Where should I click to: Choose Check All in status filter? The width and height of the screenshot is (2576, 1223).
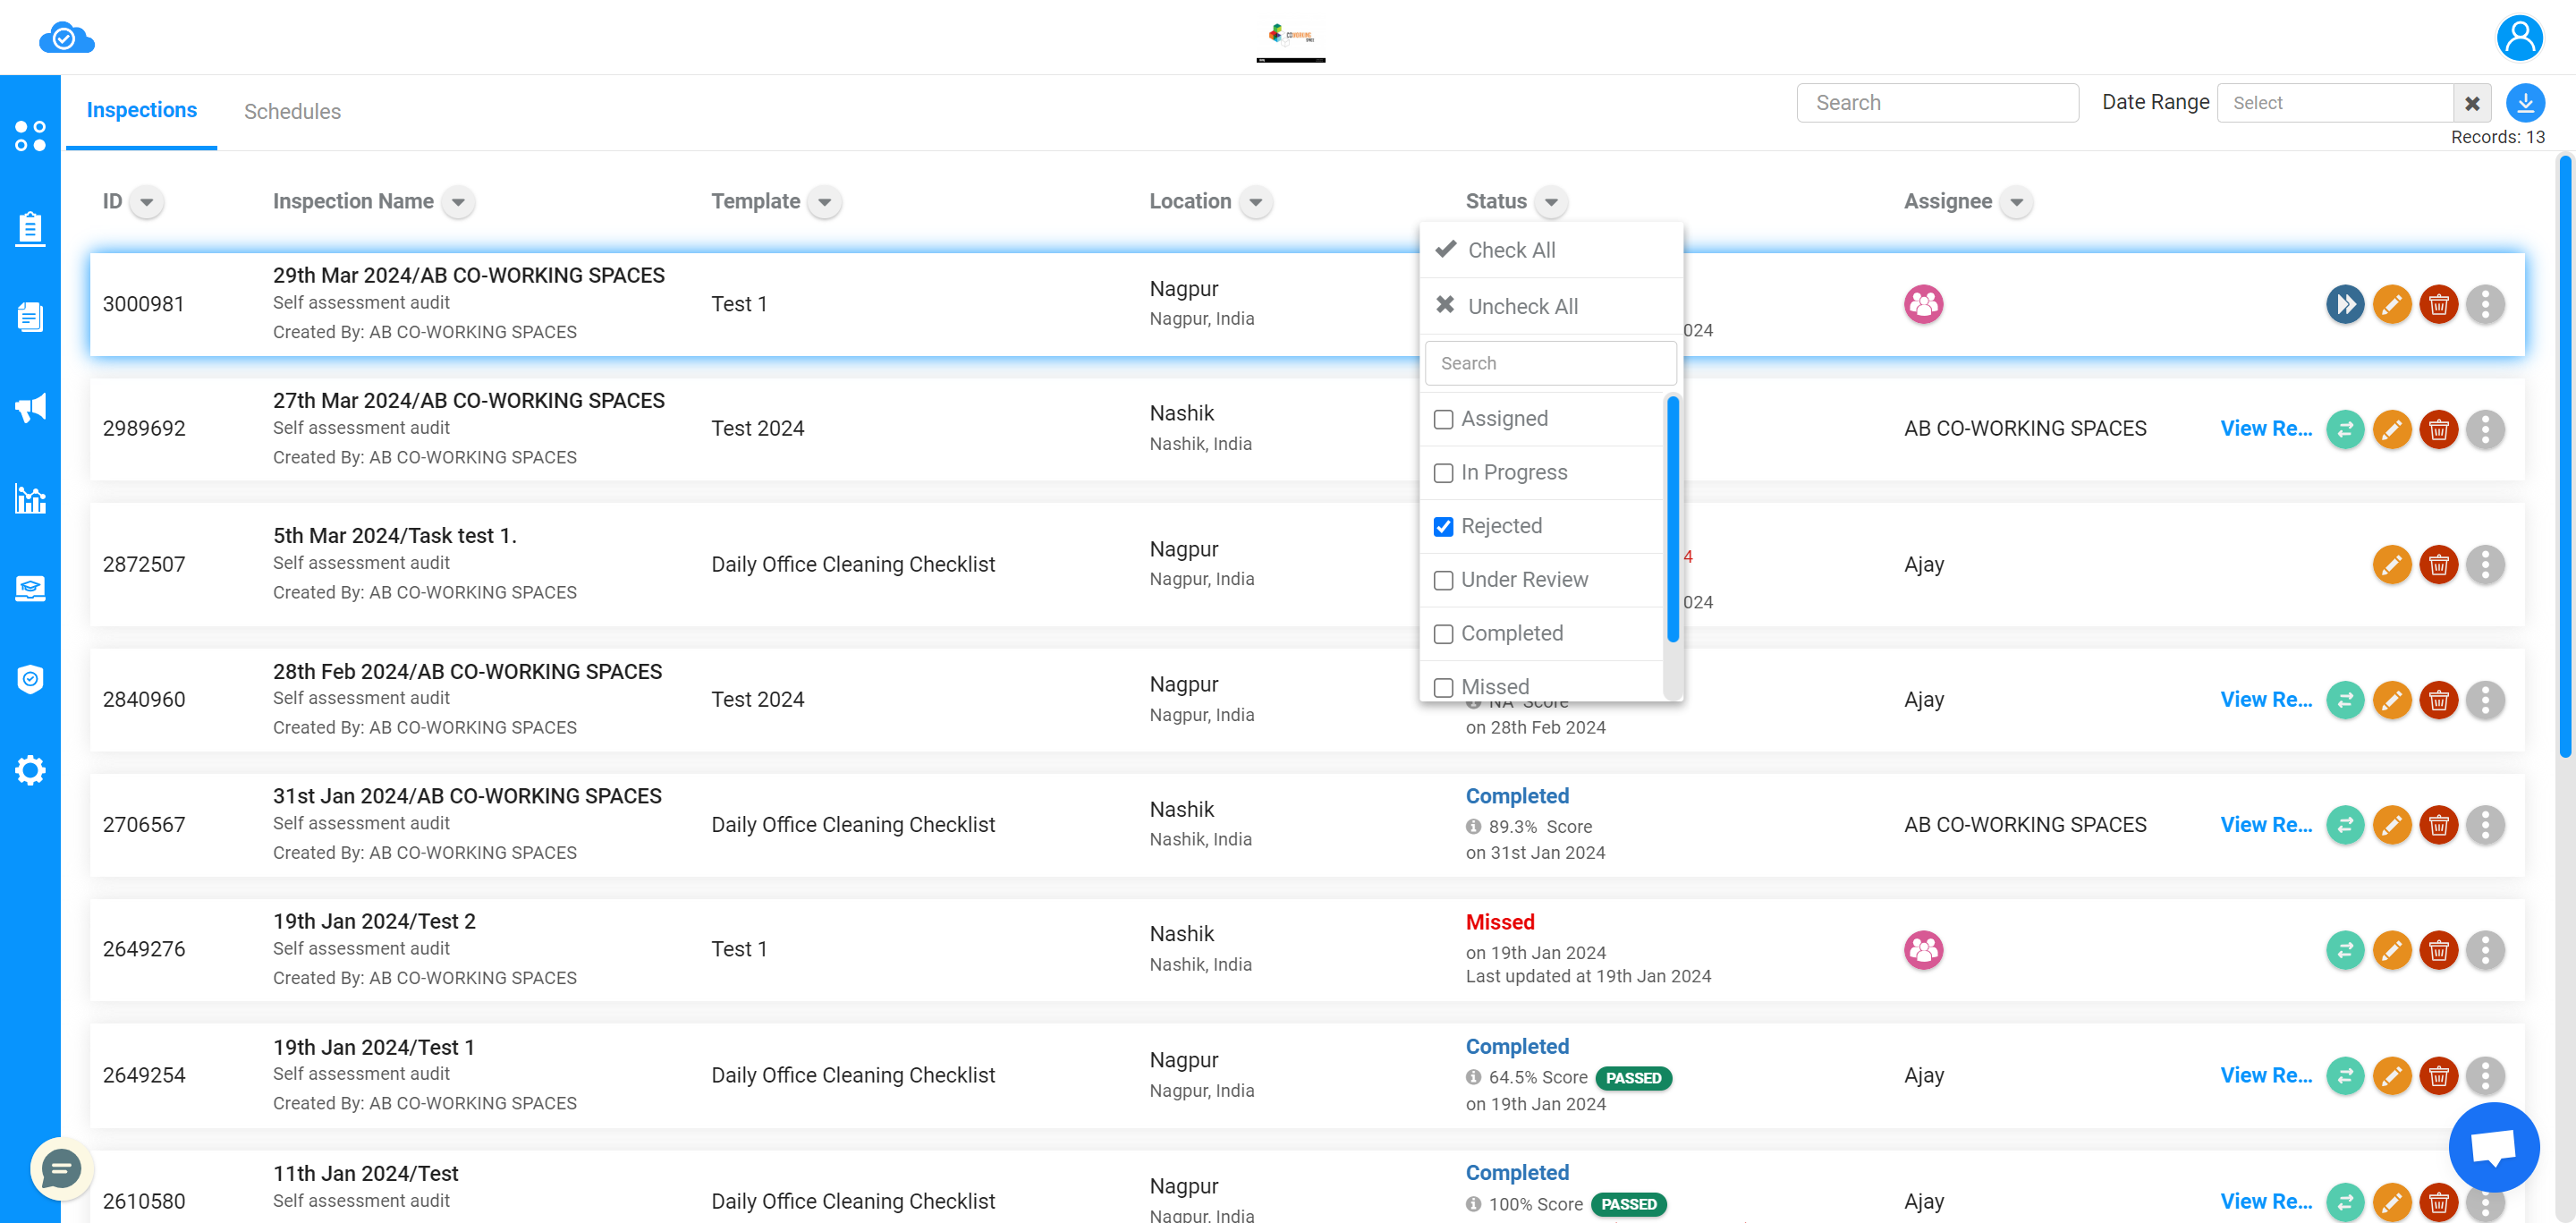1551,250
